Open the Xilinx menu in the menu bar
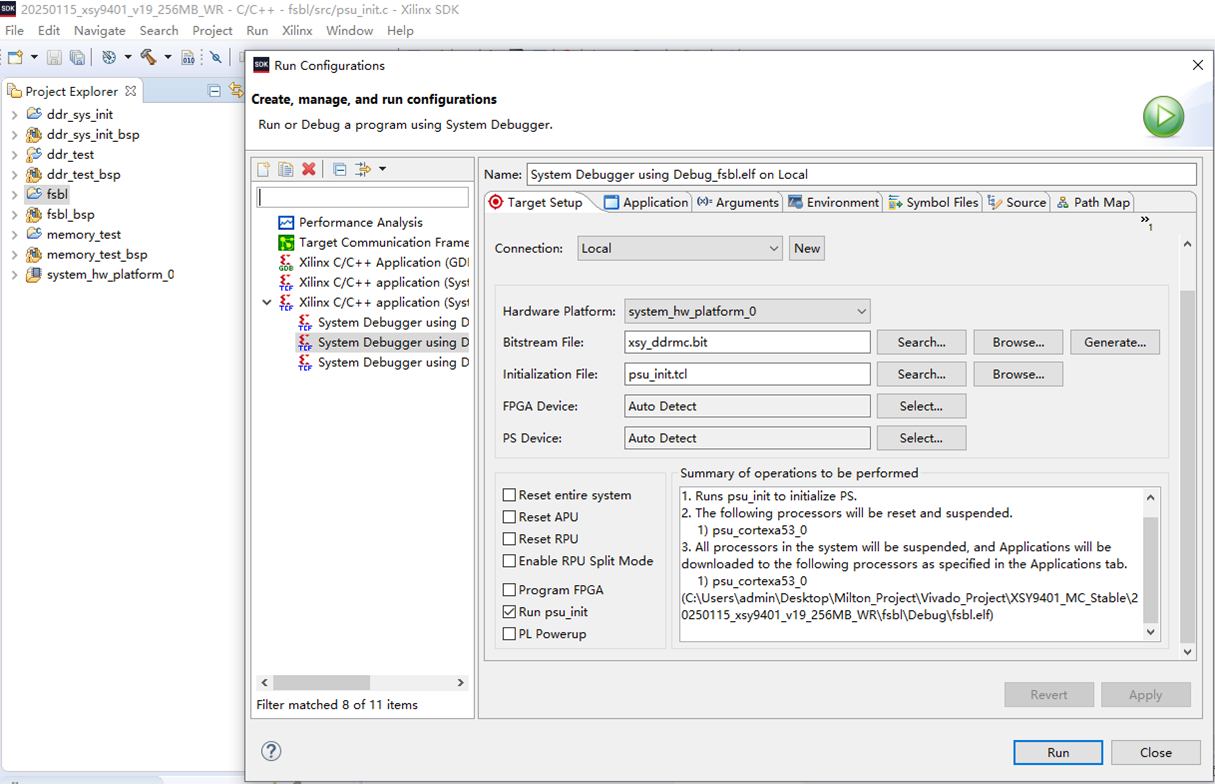 click(x=296, y=30)
